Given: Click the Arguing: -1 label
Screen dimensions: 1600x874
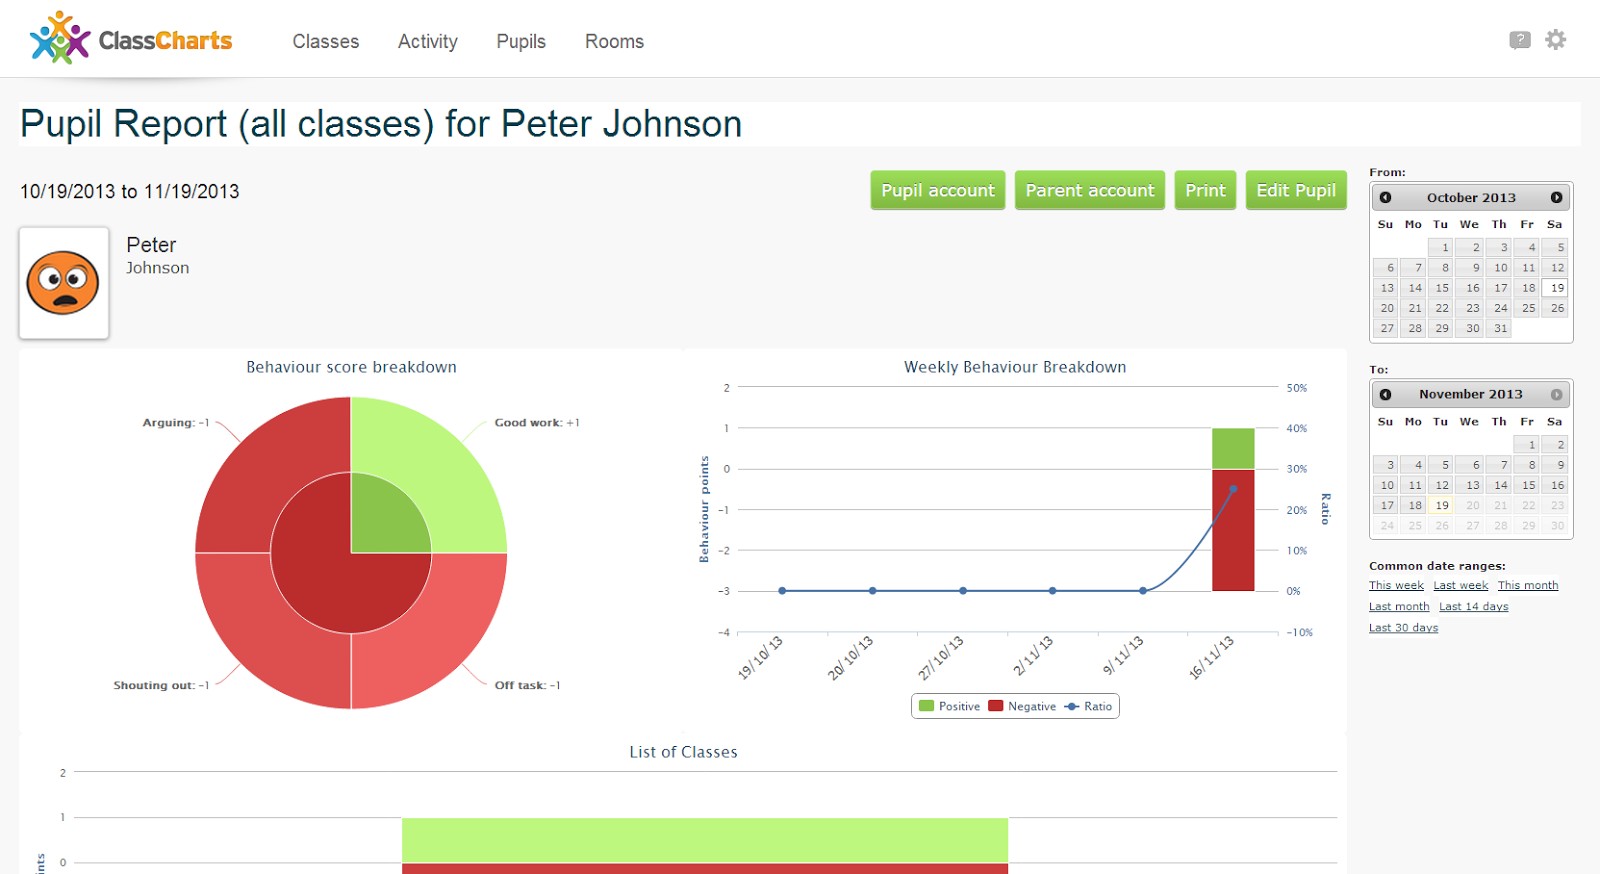Looking at the screenshot, I should 176,423.
